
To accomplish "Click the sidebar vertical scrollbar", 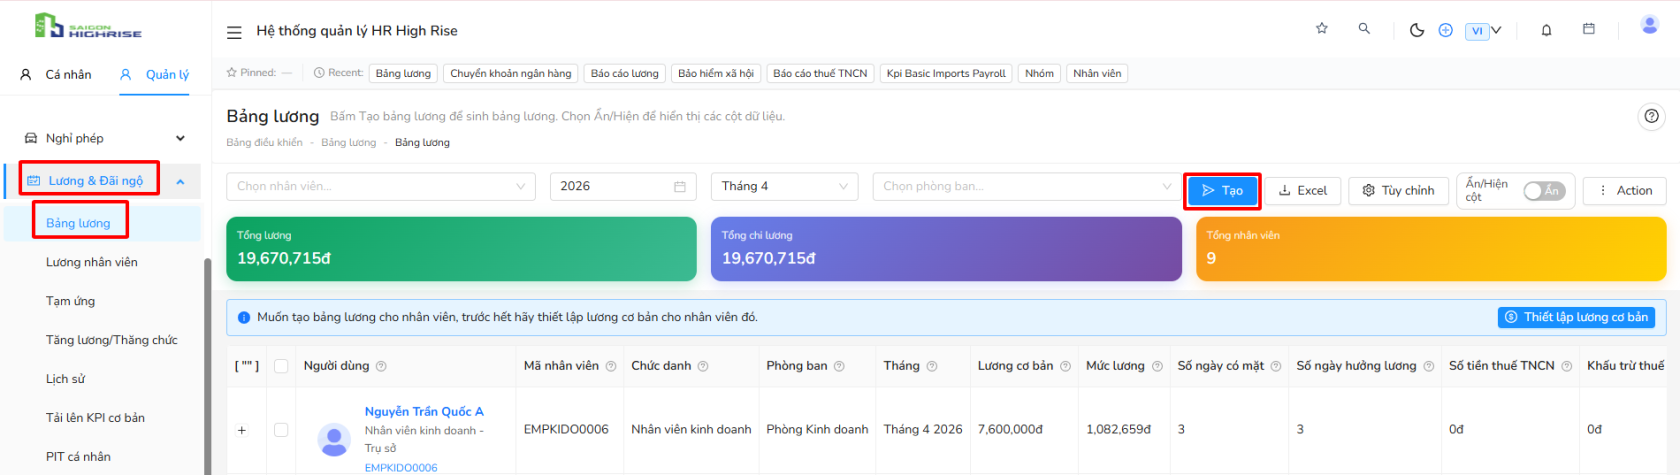I will click(x=207, y=366).
